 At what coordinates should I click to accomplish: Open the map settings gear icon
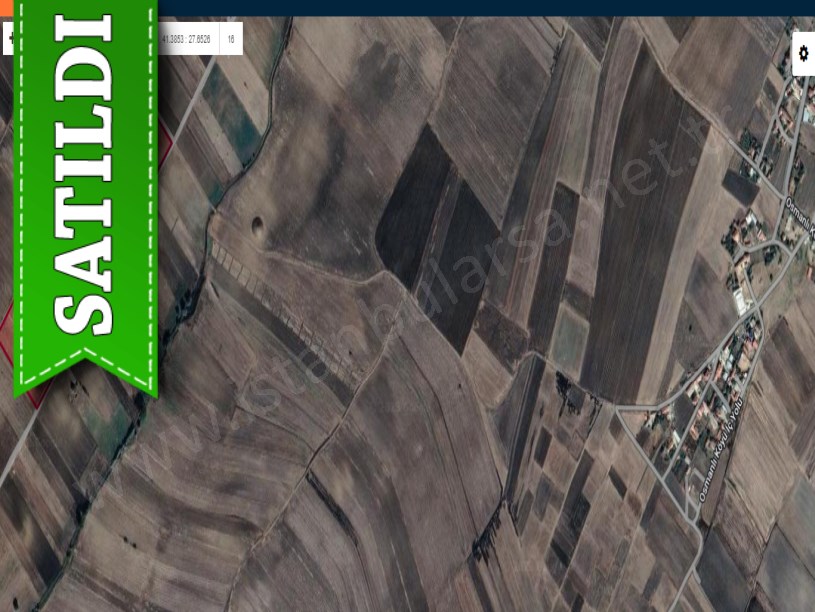pos(804,54)
